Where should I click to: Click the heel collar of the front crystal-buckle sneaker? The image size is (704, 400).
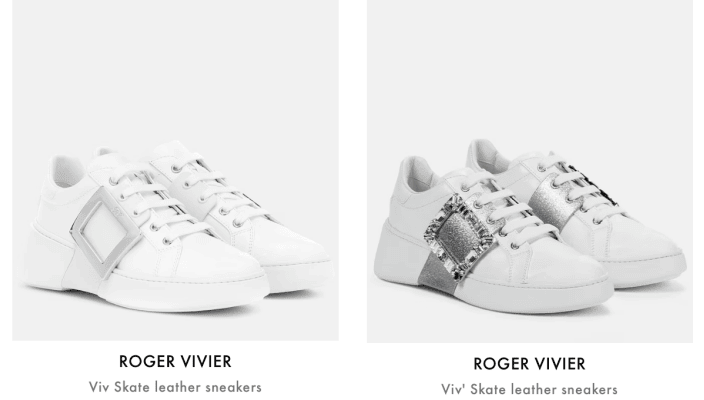coord(415,175)
